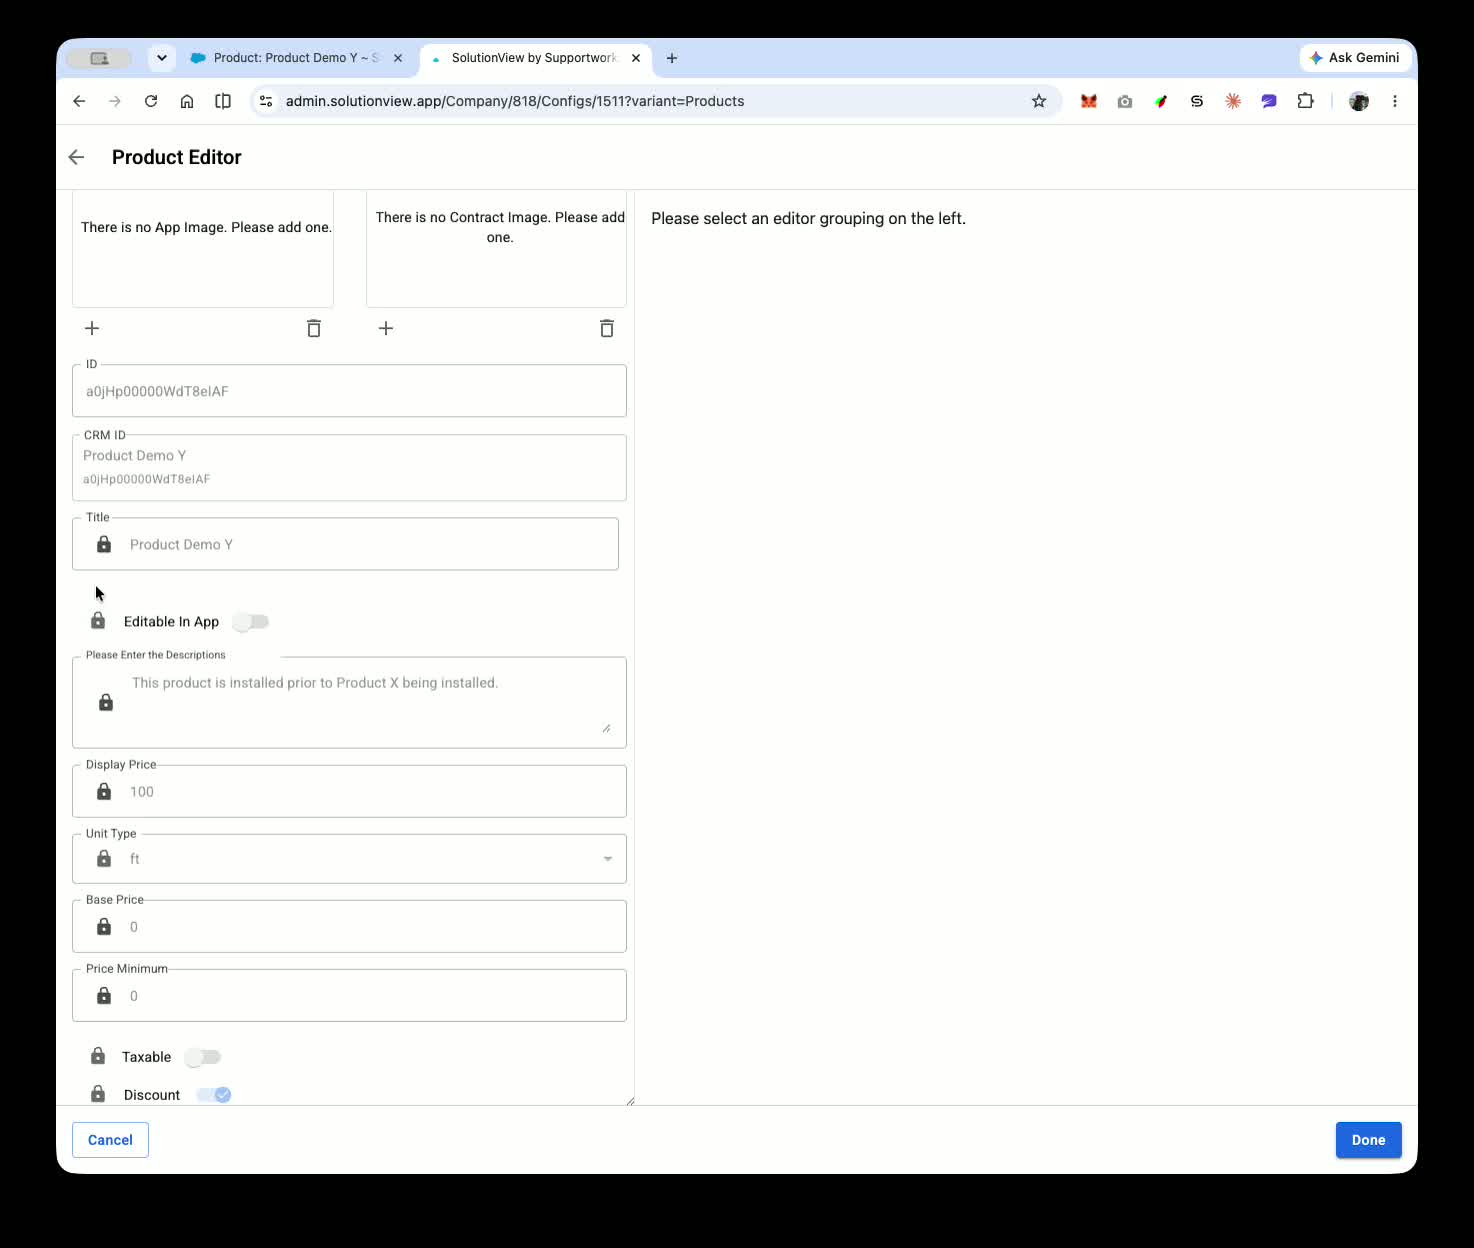1474x1248 pixels.
Task: Toggle the Editable In App switch
Action: point(251,622)
